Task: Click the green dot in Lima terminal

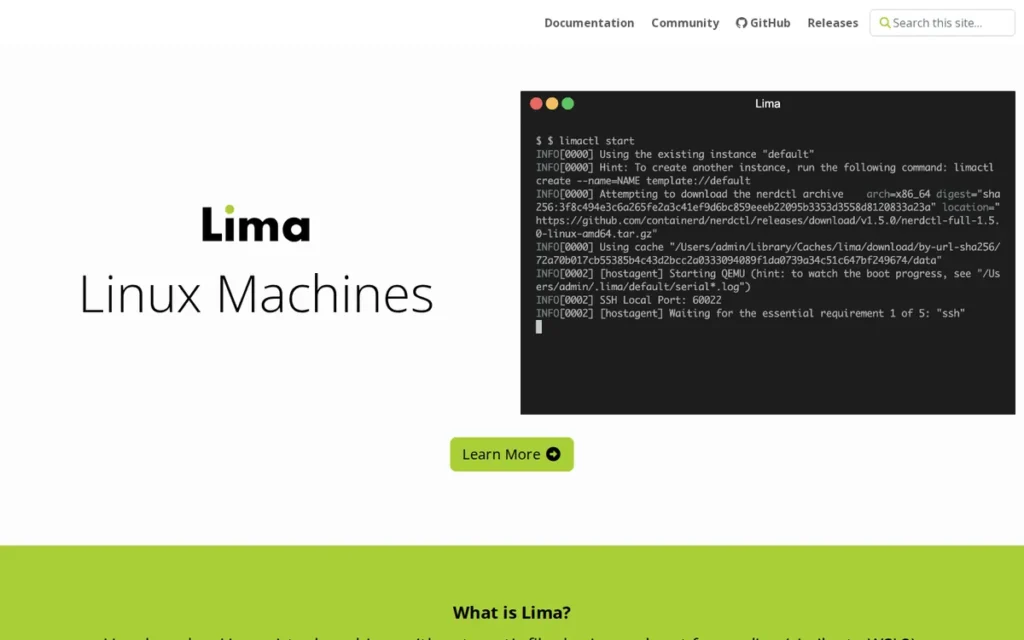Action: click(568, 103)
